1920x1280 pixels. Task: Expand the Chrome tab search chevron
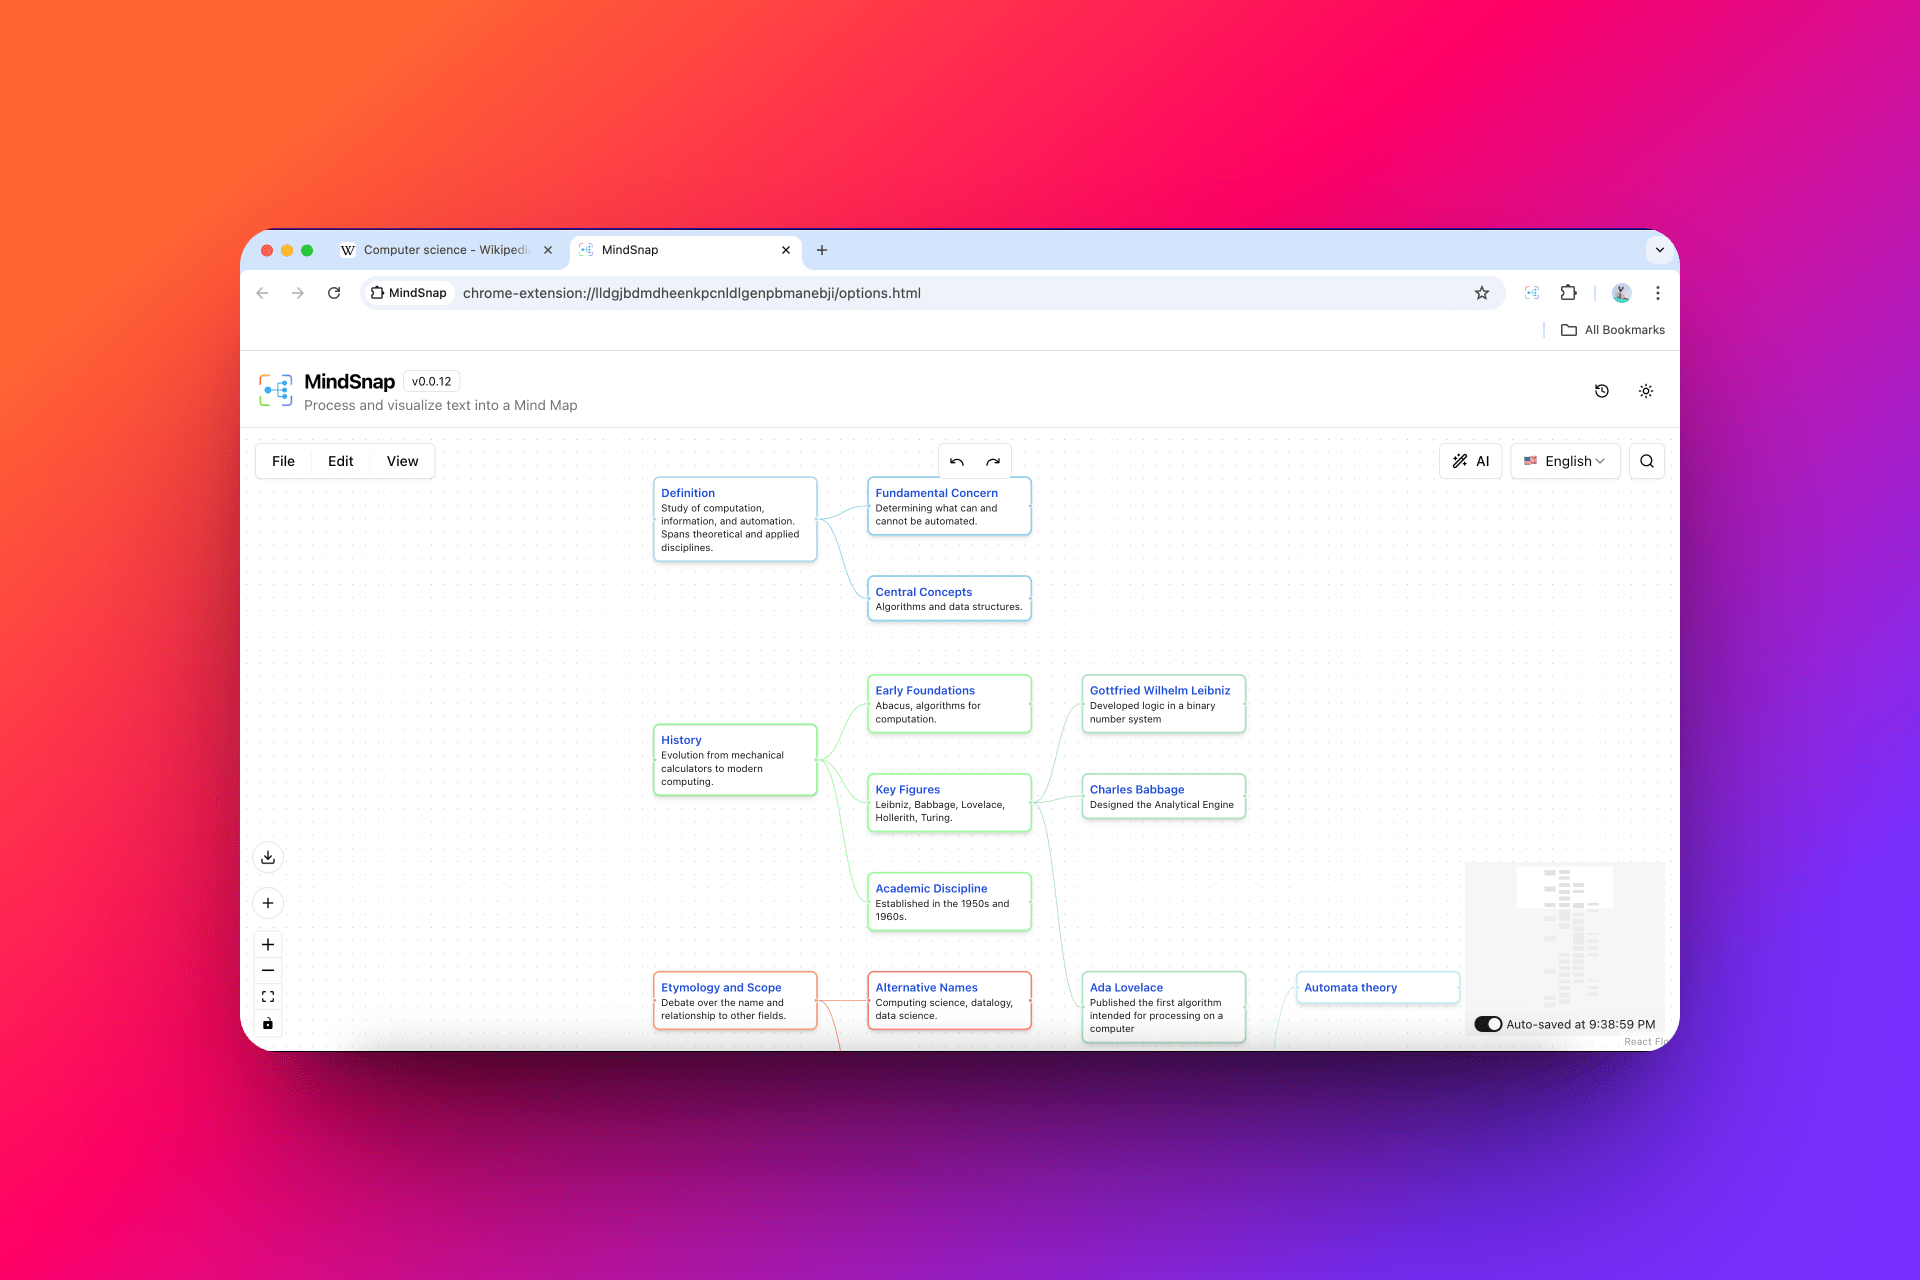(x=1659, y=250)
